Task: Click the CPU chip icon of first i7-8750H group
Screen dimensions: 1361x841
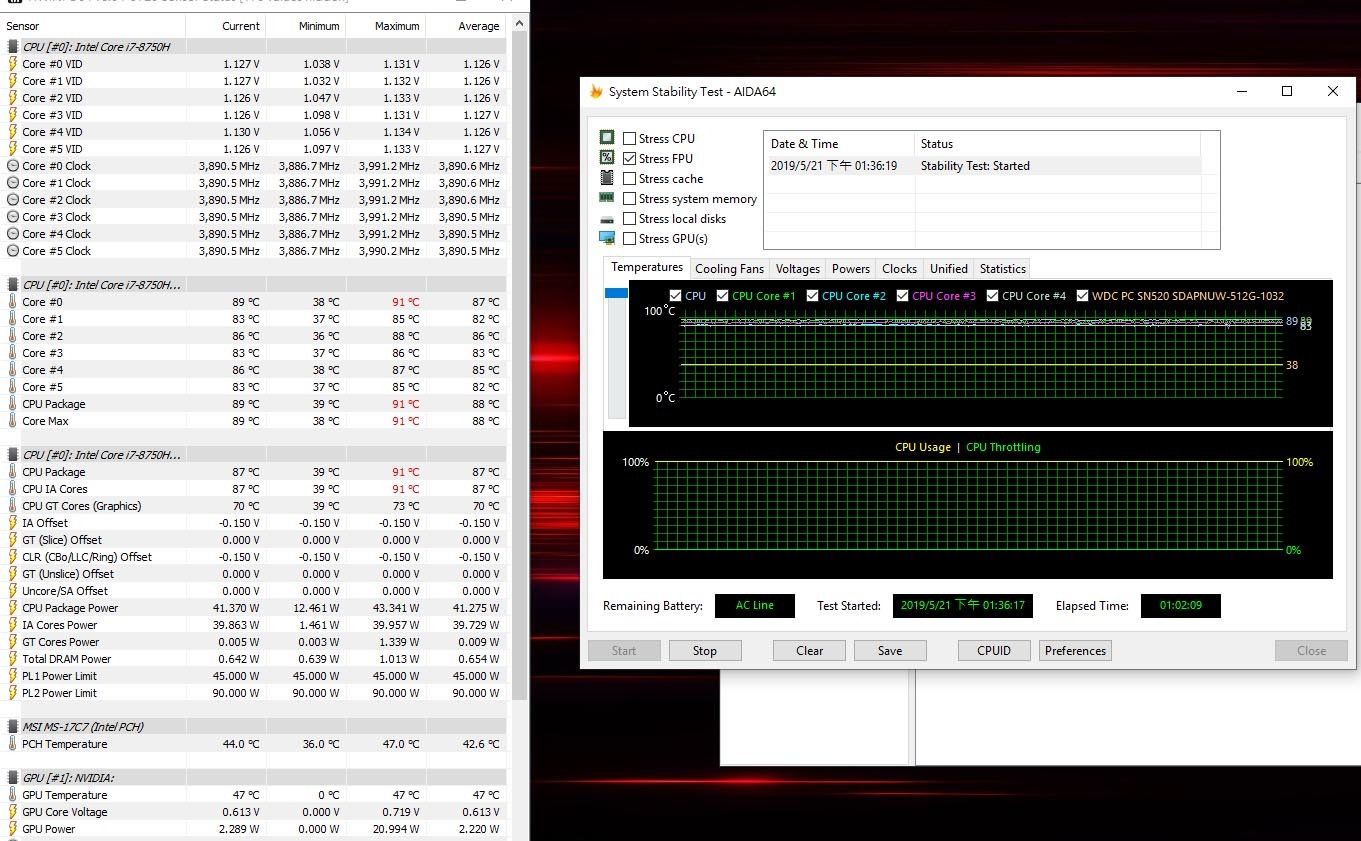Action: point(13,47)
